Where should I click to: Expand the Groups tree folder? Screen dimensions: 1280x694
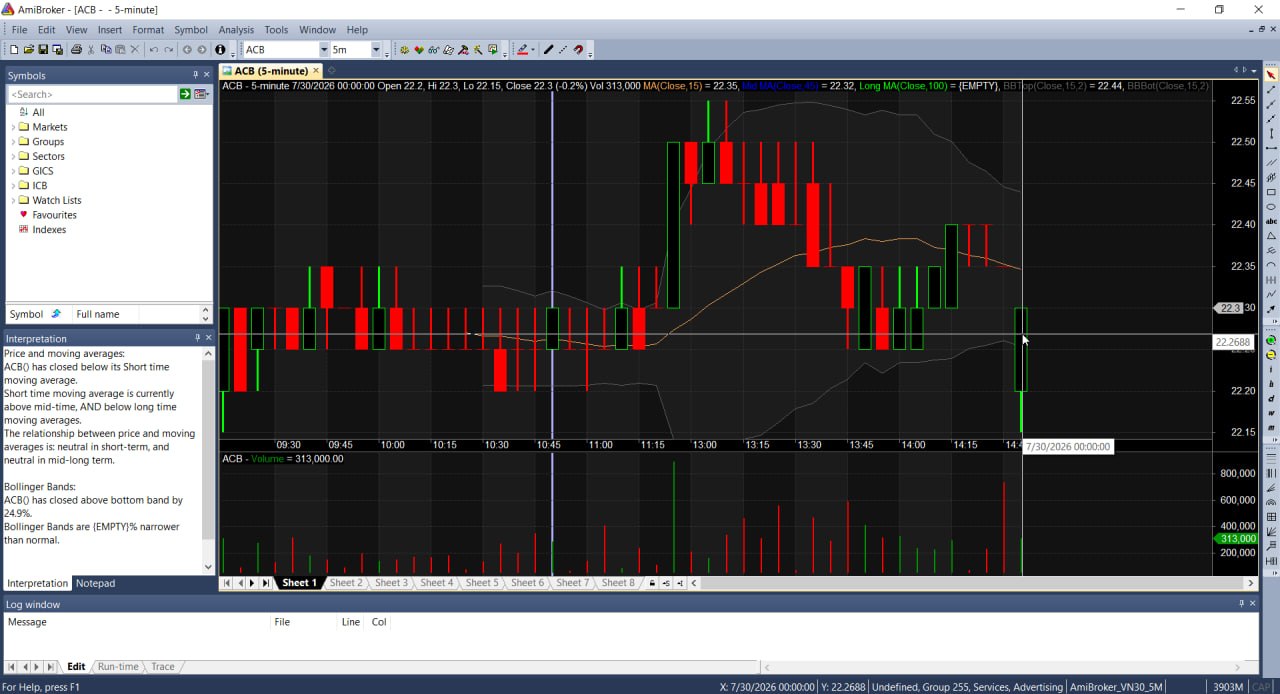pos(13,142)
